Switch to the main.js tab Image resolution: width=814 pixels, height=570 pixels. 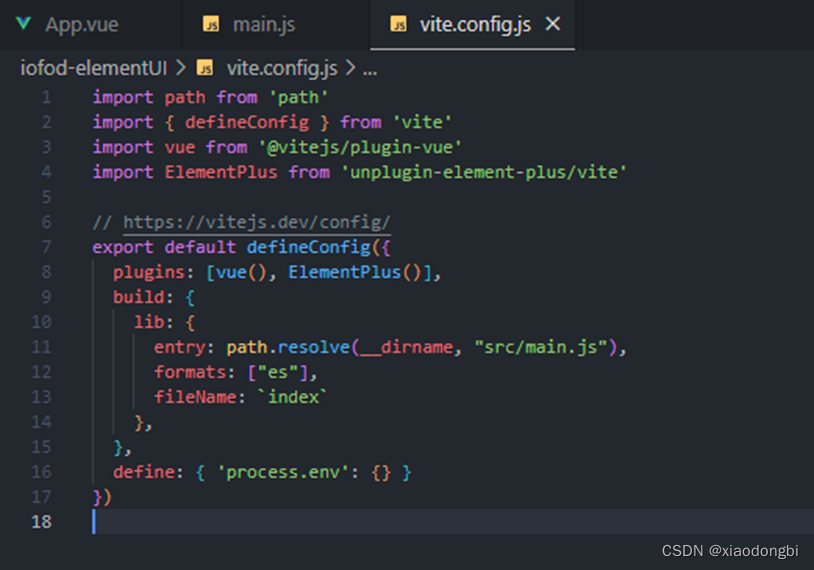click(x=276, y=24)
